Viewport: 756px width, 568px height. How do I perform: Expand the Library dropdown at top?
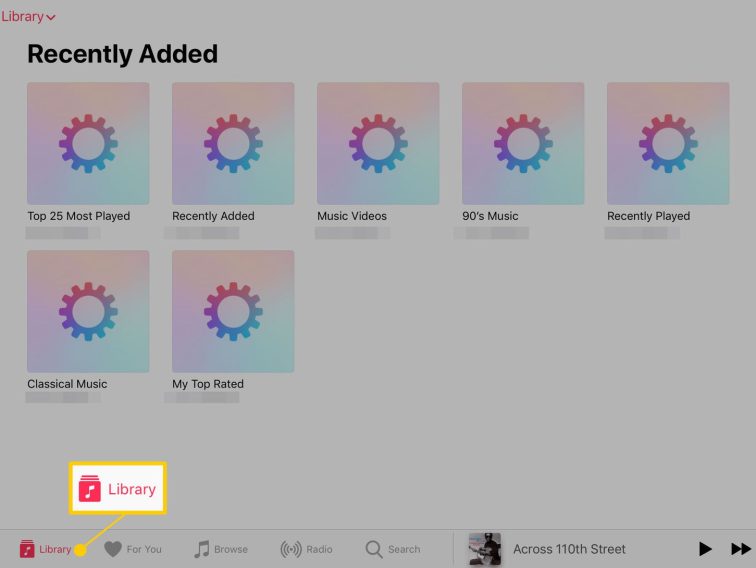(28, 16)
